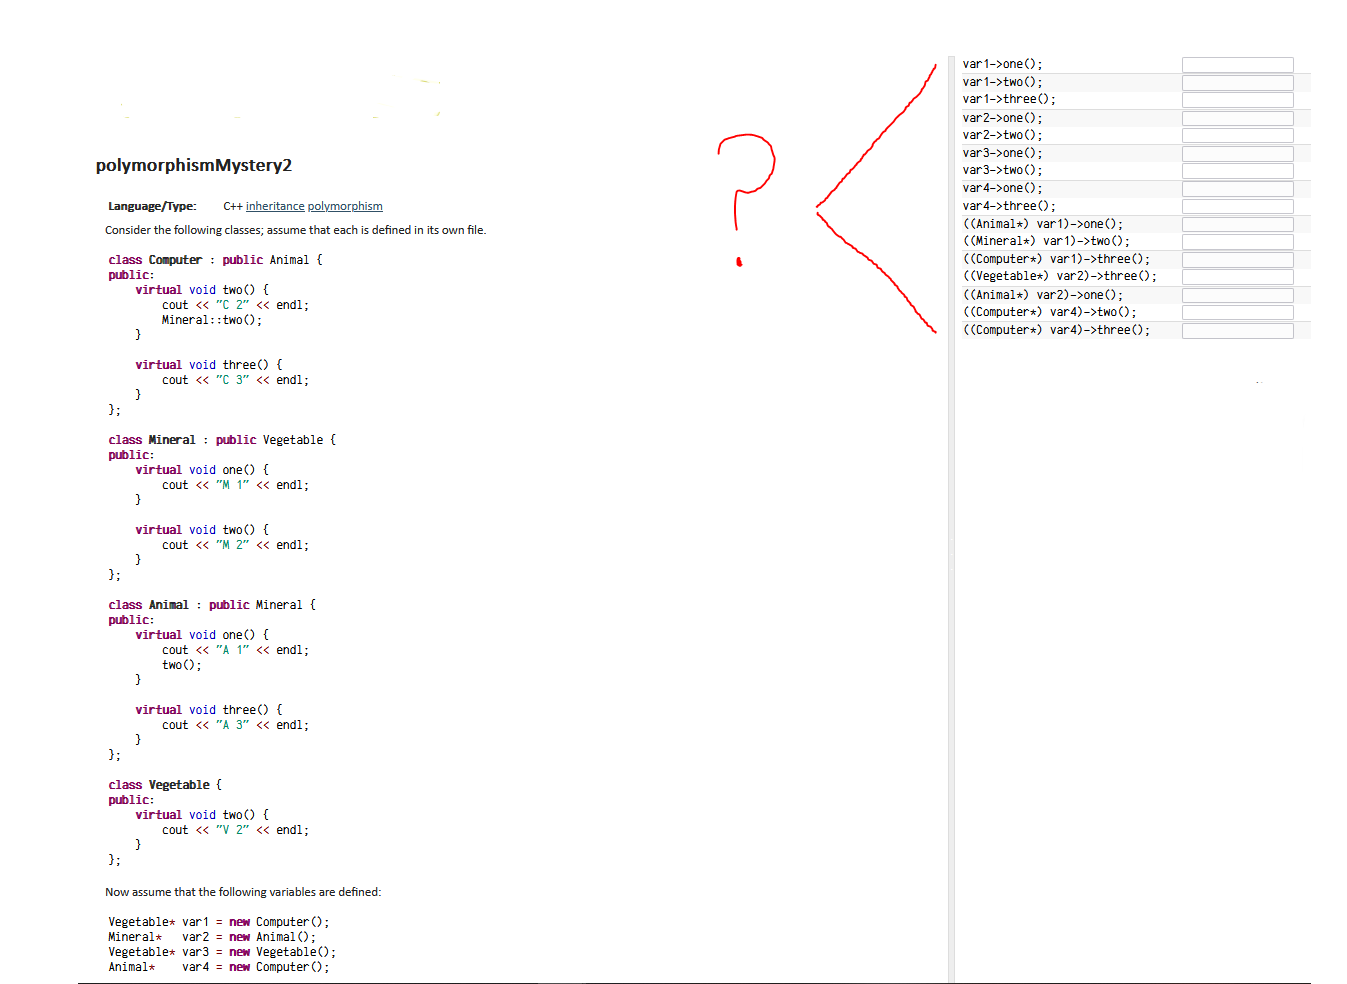Click the answer field for var3->two();
The image size is (1347, 984).
1237,170
